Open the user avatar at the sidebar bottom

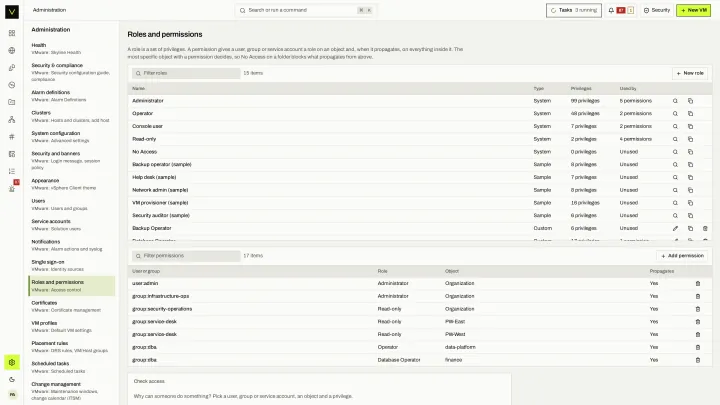point(12,394)
